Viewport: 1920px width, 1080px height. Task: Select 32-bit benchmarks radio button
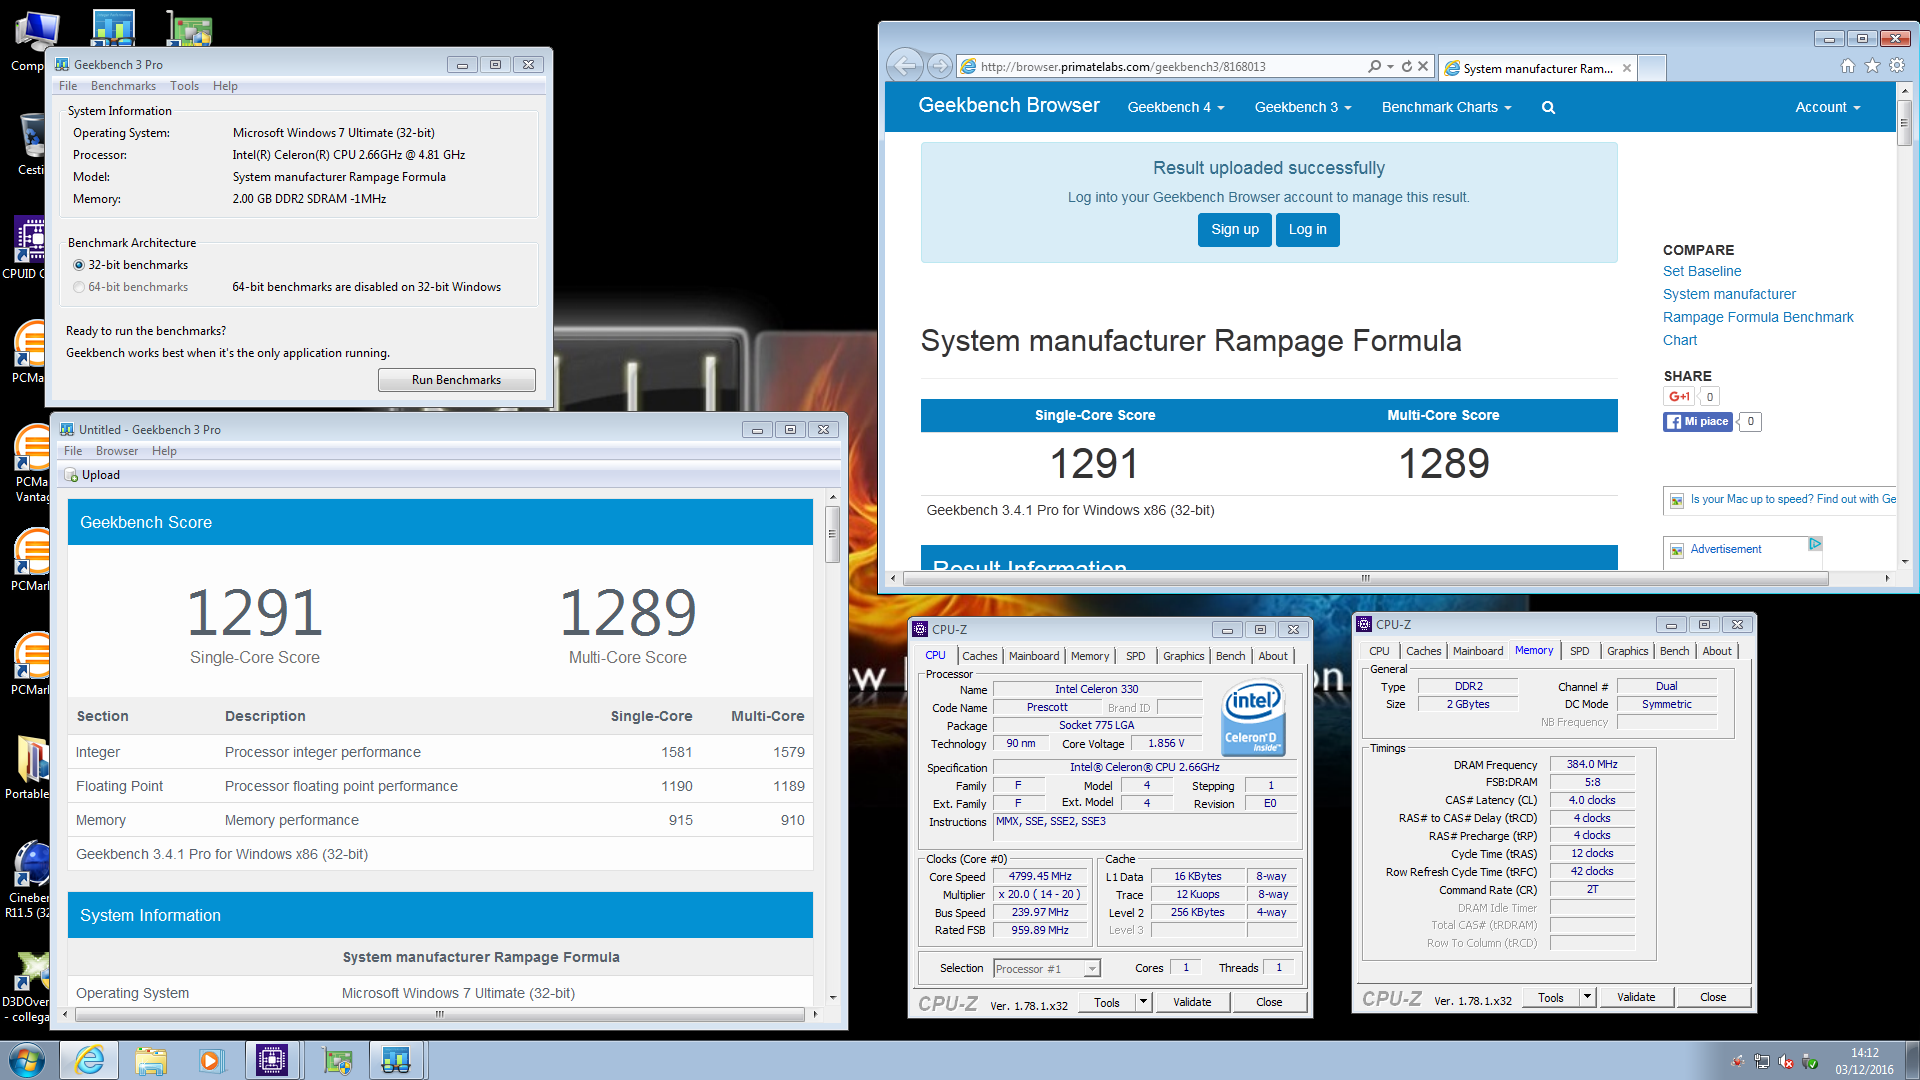pyautogui.click(x=79, y=265)
